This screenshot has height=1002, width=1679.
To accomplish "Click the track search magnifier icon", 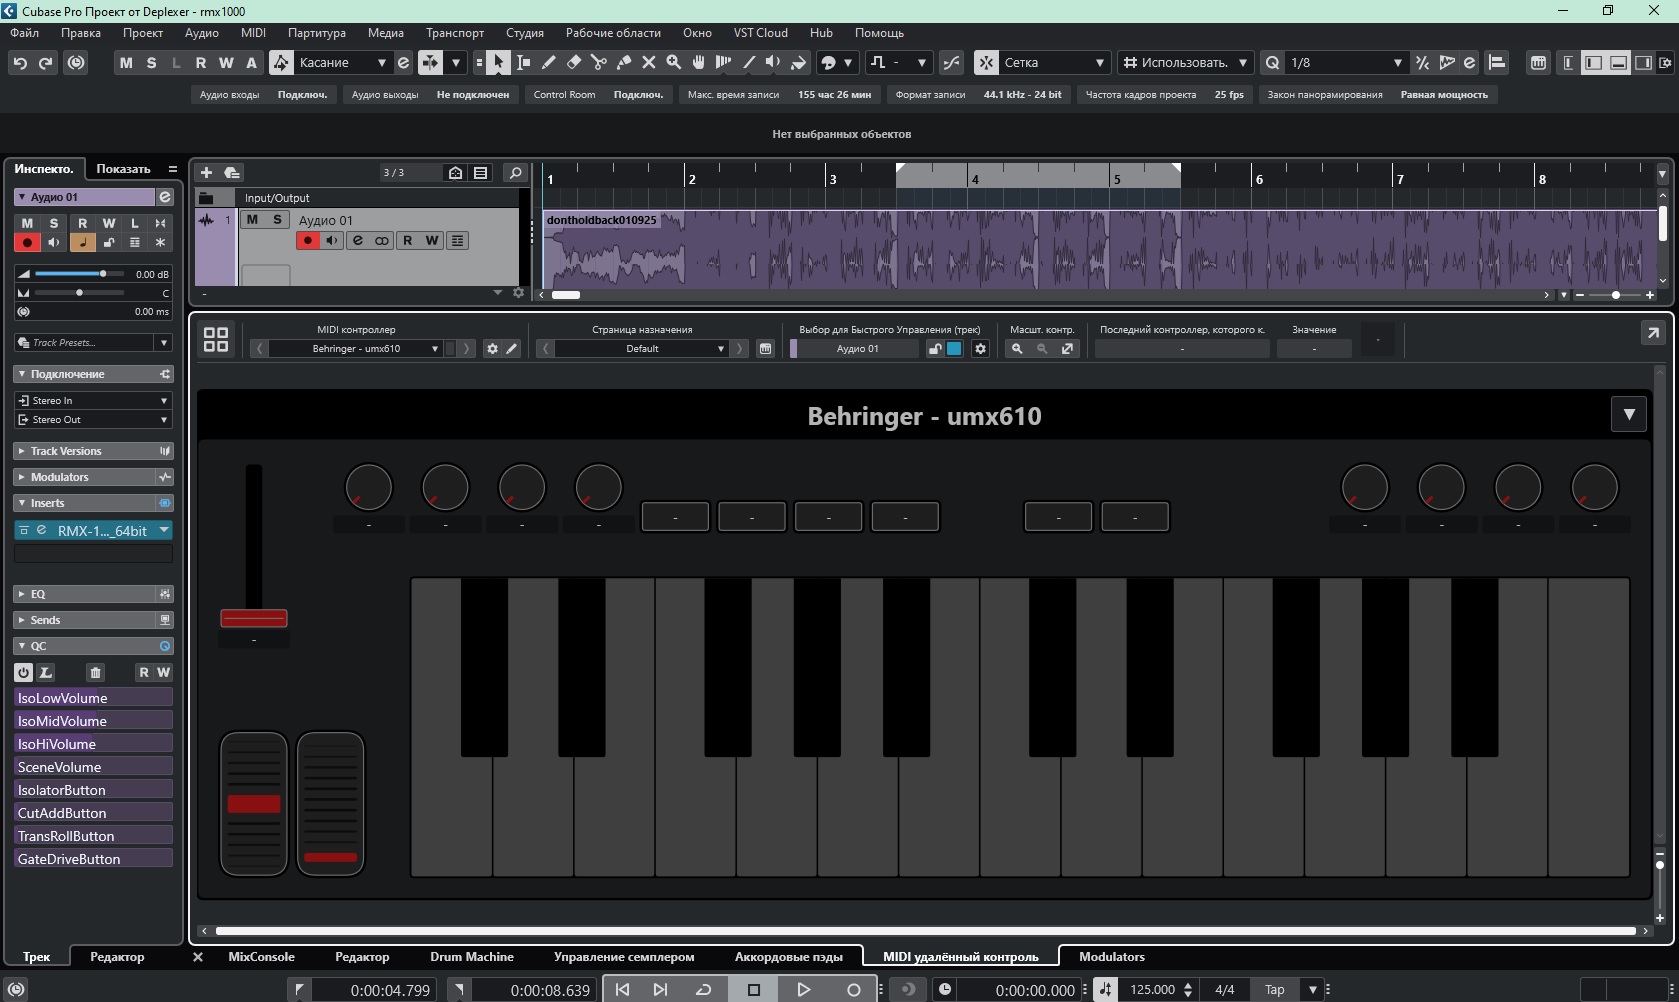I will click(515, 172).
